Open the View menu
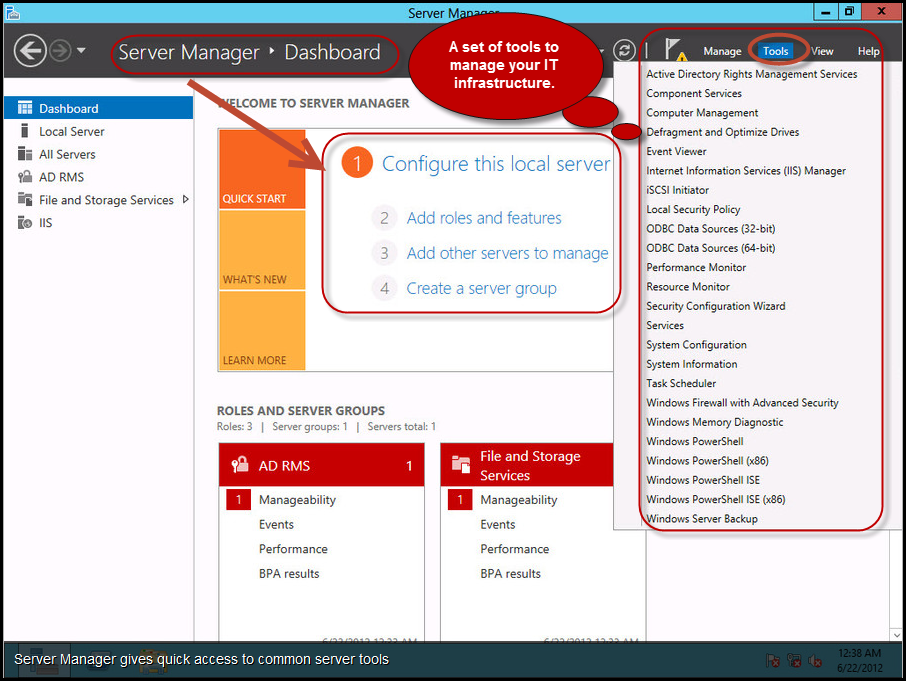 coord(822,51)
